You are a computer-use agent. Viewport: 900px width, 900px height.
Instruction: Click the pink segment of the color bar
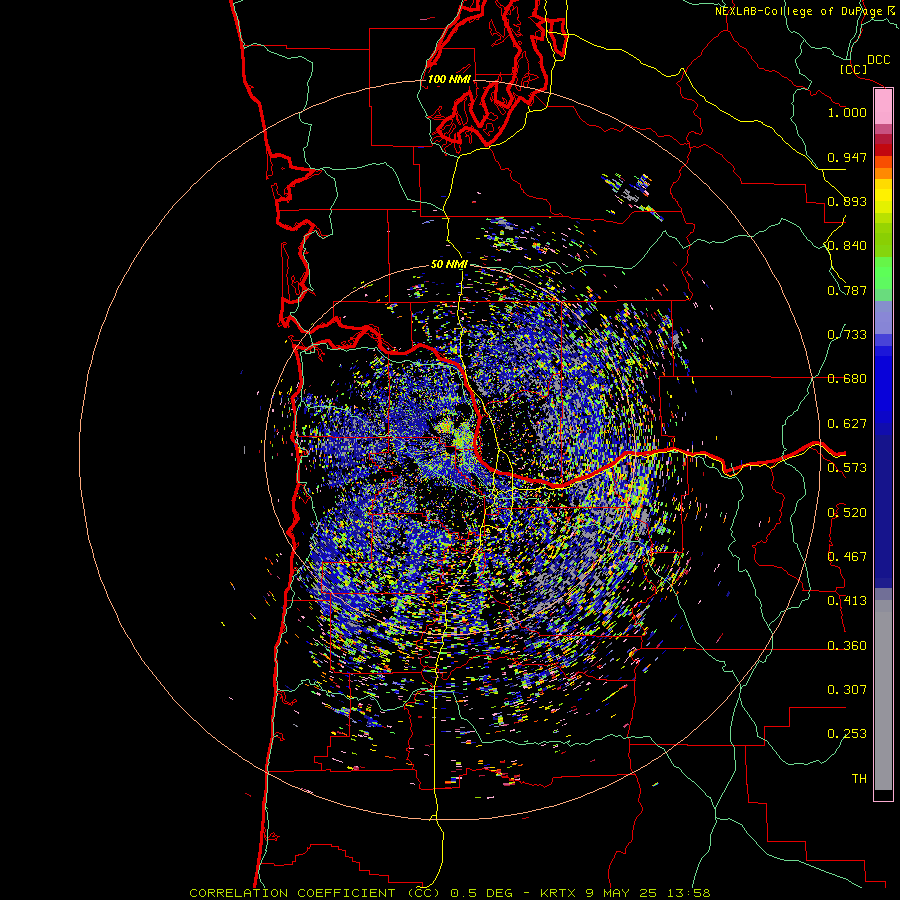click(x=883, y=106)
